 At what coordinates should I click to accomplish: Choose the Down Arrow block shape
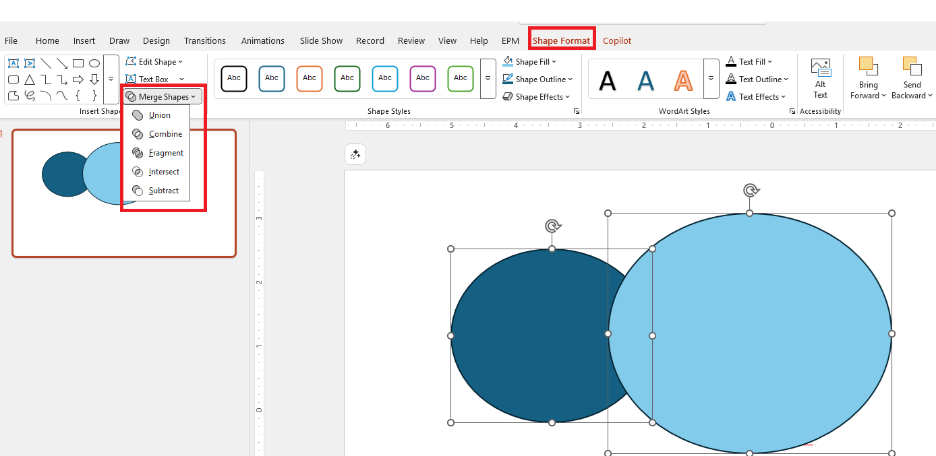pos(94,79)
